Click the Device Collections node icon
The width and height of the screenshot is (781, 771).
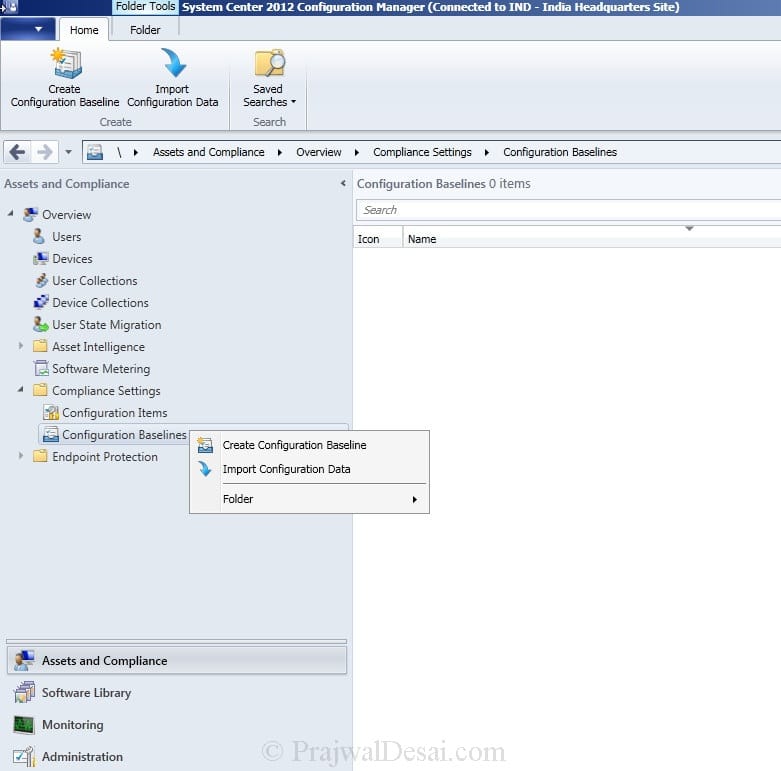[x=41, y=302]
